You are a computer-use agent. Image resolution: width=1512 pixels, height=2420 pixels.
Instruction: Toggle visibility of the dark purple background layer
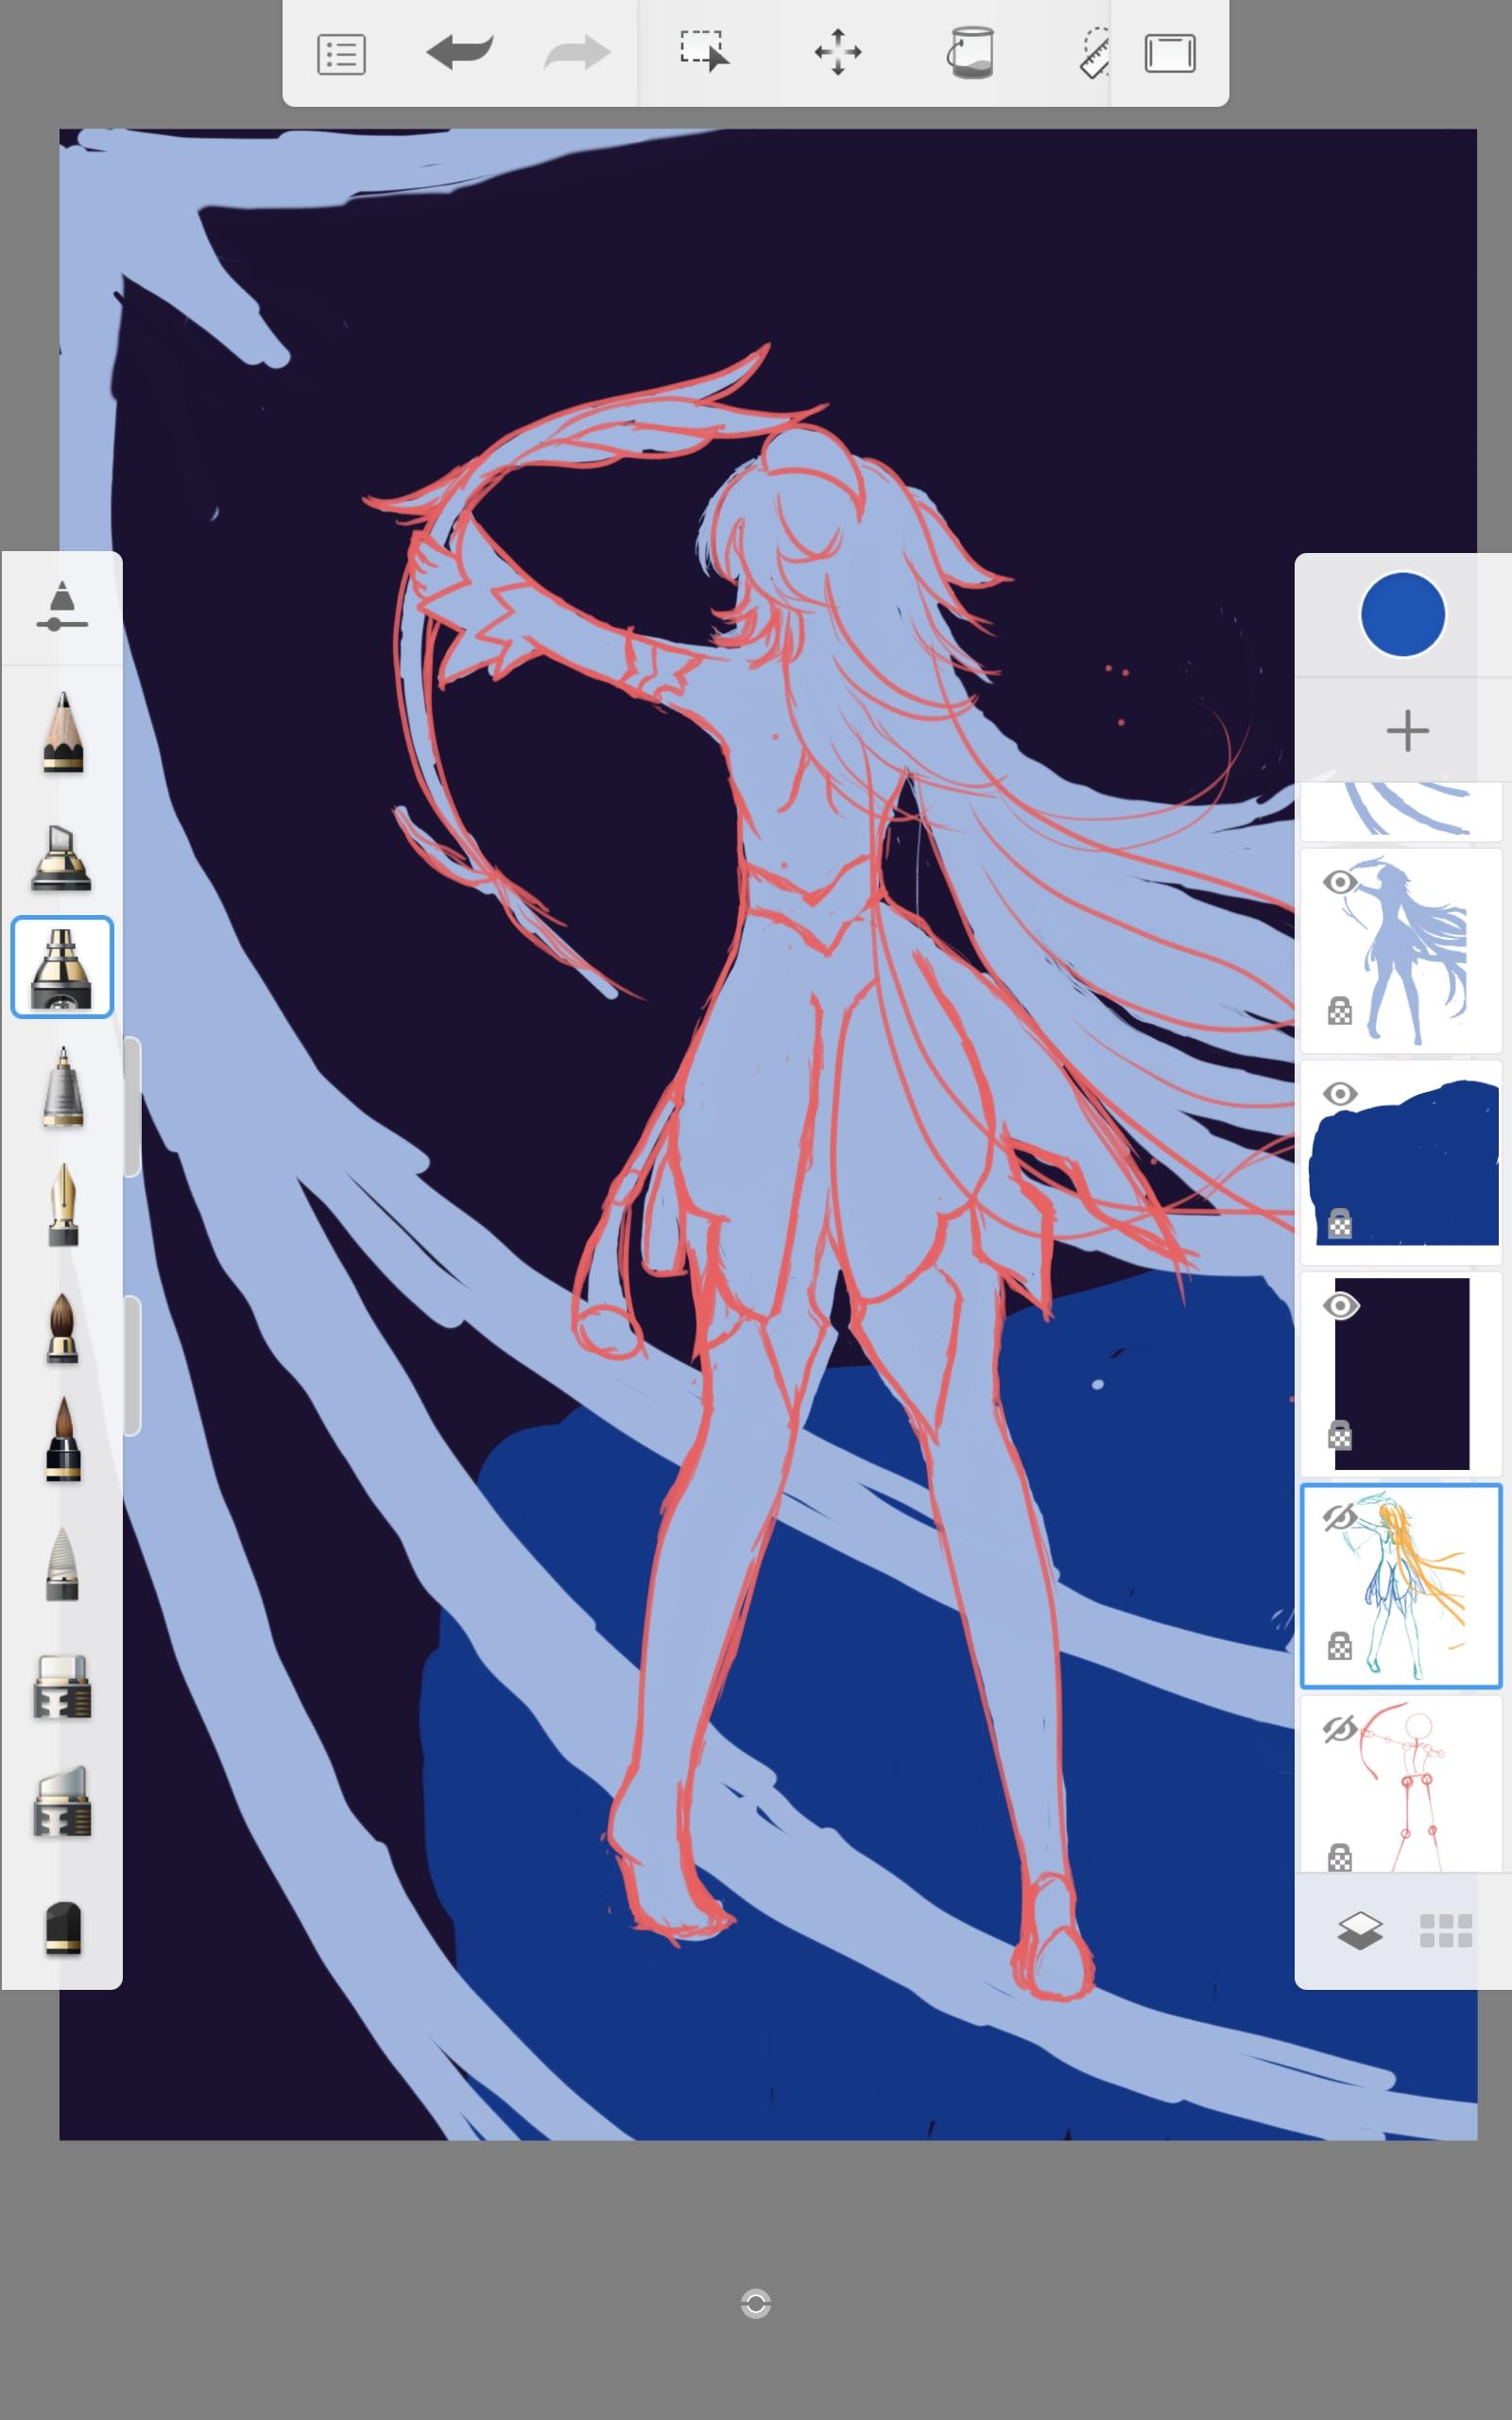[x=1340, y=1306]
